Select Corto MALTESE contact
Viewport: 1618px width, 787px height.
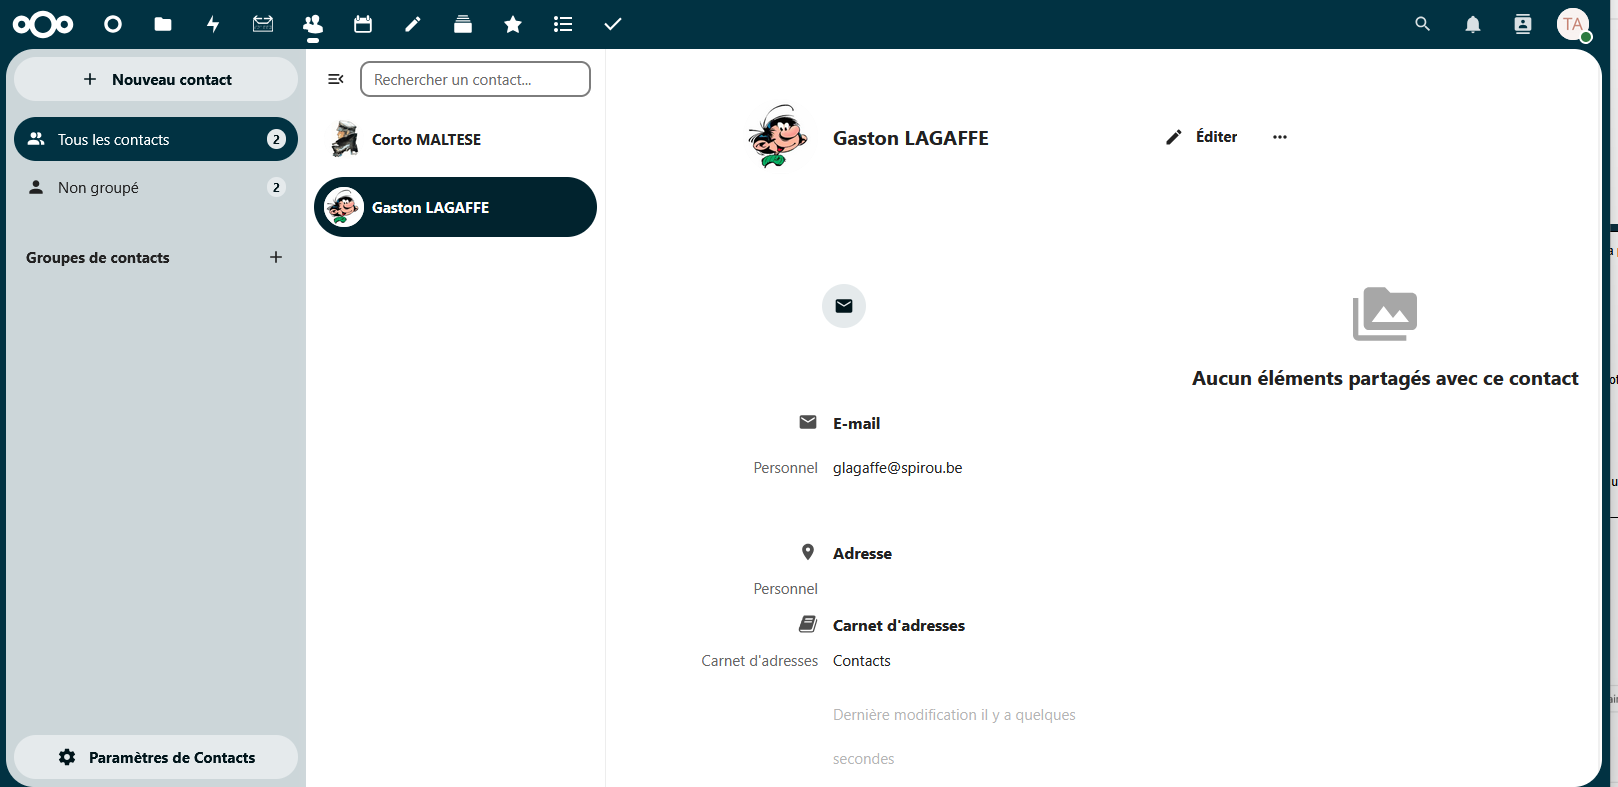click(x=455, y=139)
